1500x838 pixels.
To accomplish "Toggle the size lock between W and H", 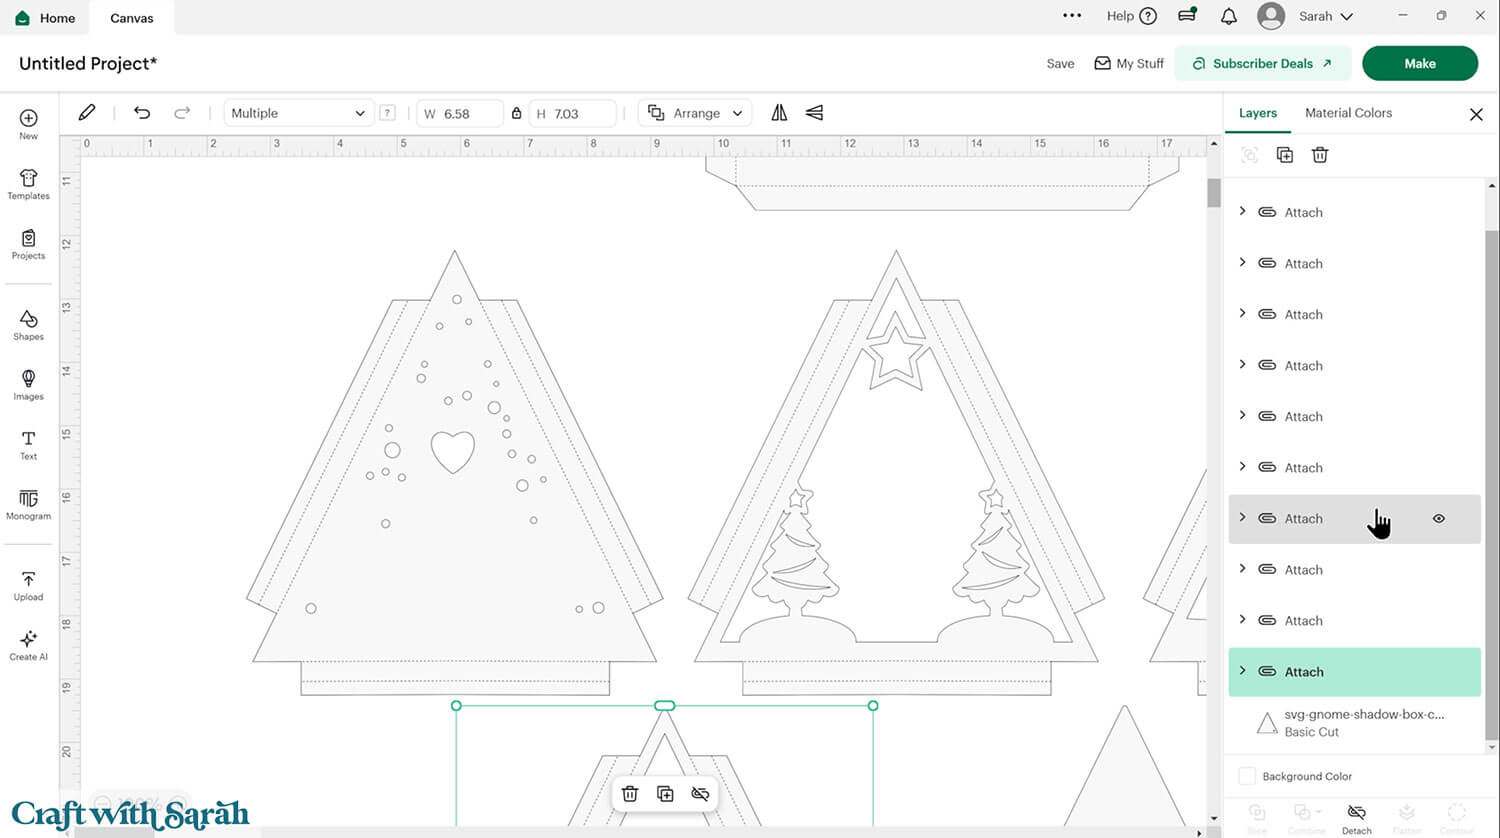I will tap(516, 114).
